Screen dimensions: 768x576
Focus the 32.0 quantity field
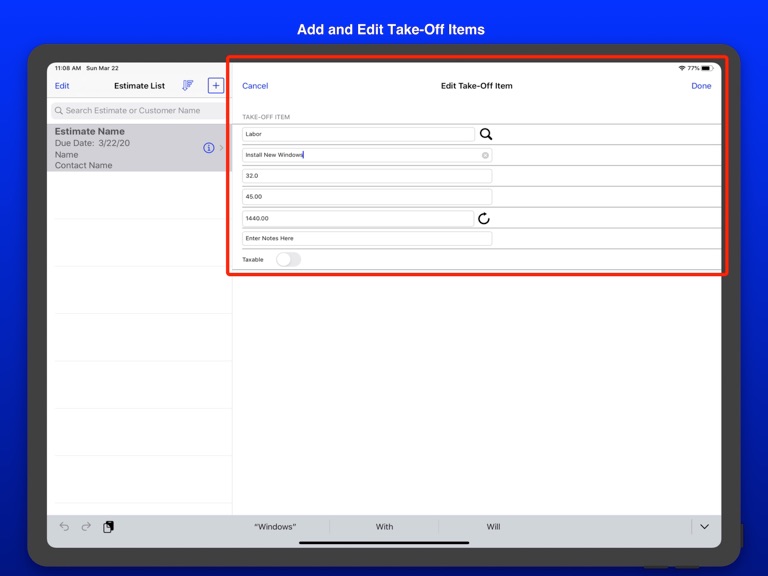(367, 176)
